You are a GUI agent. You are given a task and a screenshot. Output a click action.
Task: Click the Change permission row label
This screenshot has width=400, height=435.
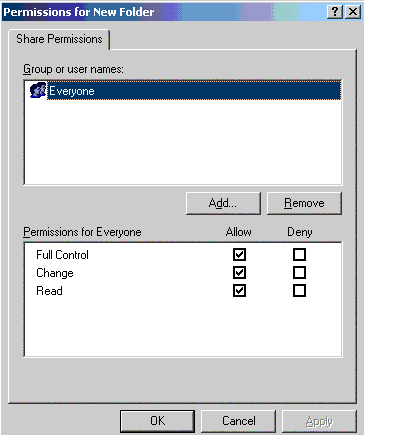[55, 273]
